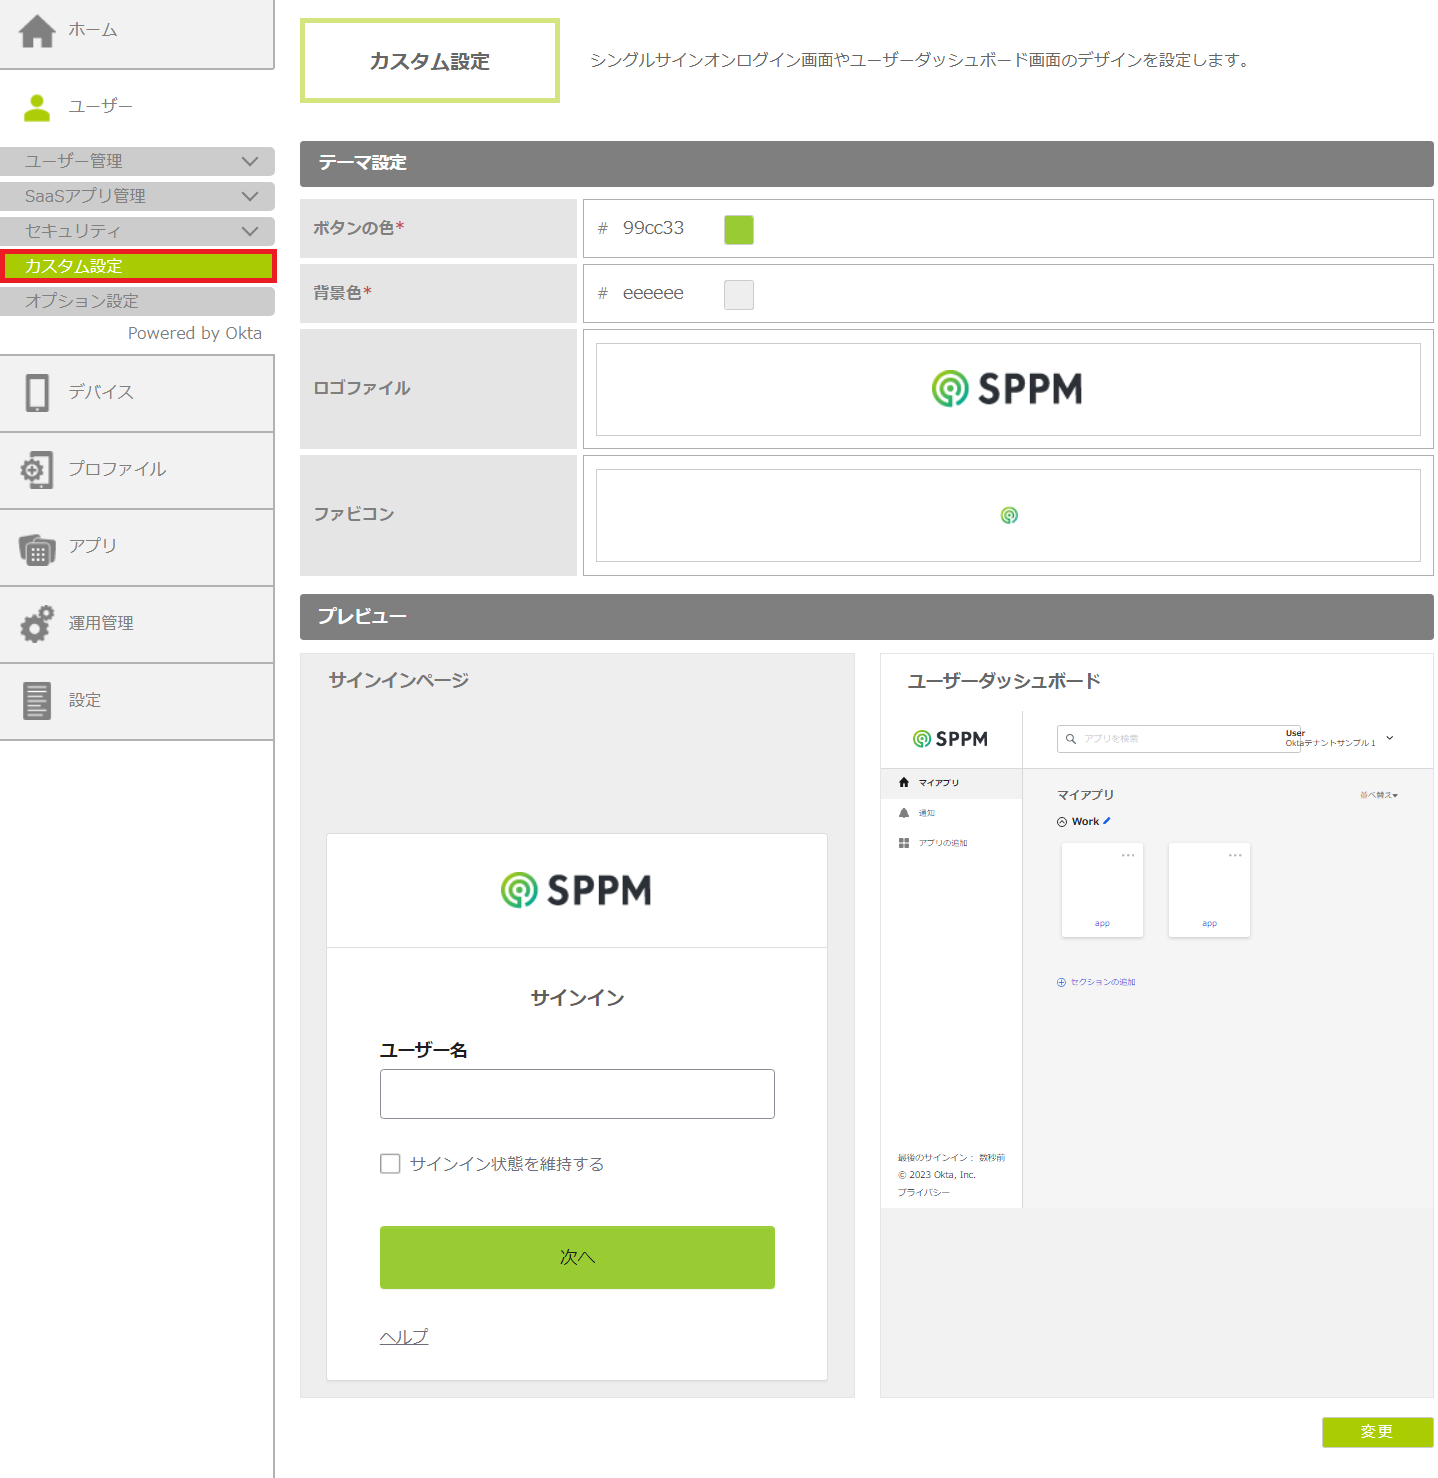Click セクションの追加 link
This screenshot has width=1438, height=1478.
pyautogui.click(x=1102, y=982)
